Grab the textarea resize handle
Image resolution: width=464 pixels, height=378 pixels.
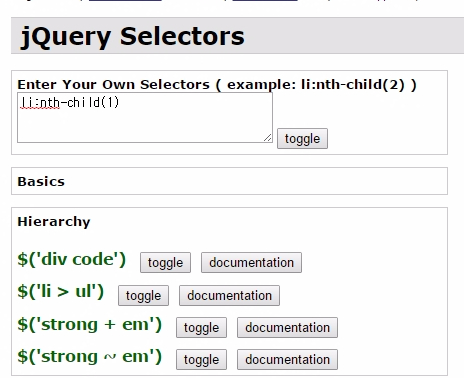click(x=268, y=138)
